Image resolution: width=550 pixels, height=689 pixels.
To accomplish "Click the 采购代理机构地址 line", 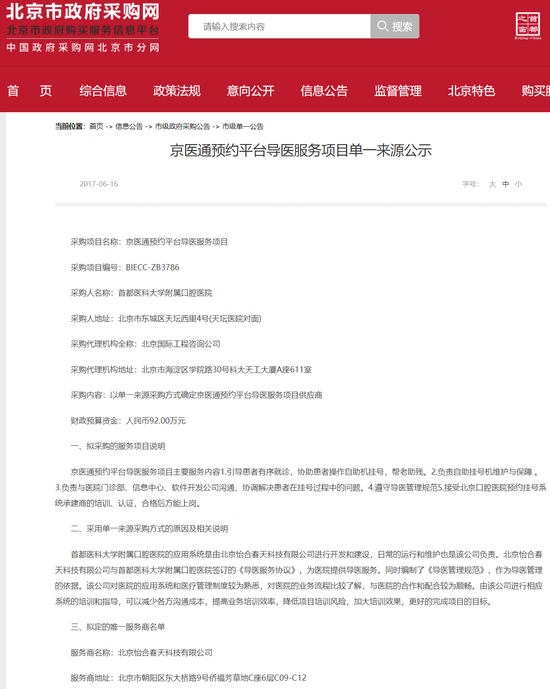I will (x=191, y=370).
